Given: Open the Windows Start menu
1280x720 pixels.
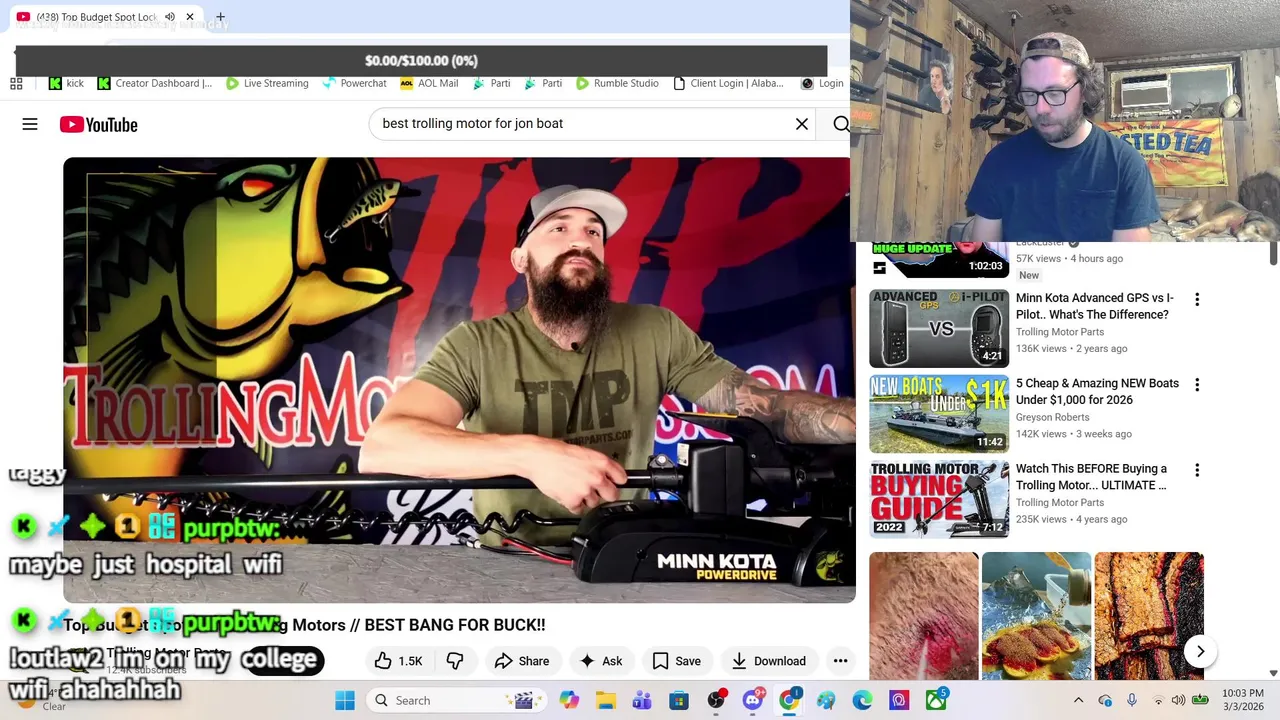Looking at the screenshot, I should (345, 700).
